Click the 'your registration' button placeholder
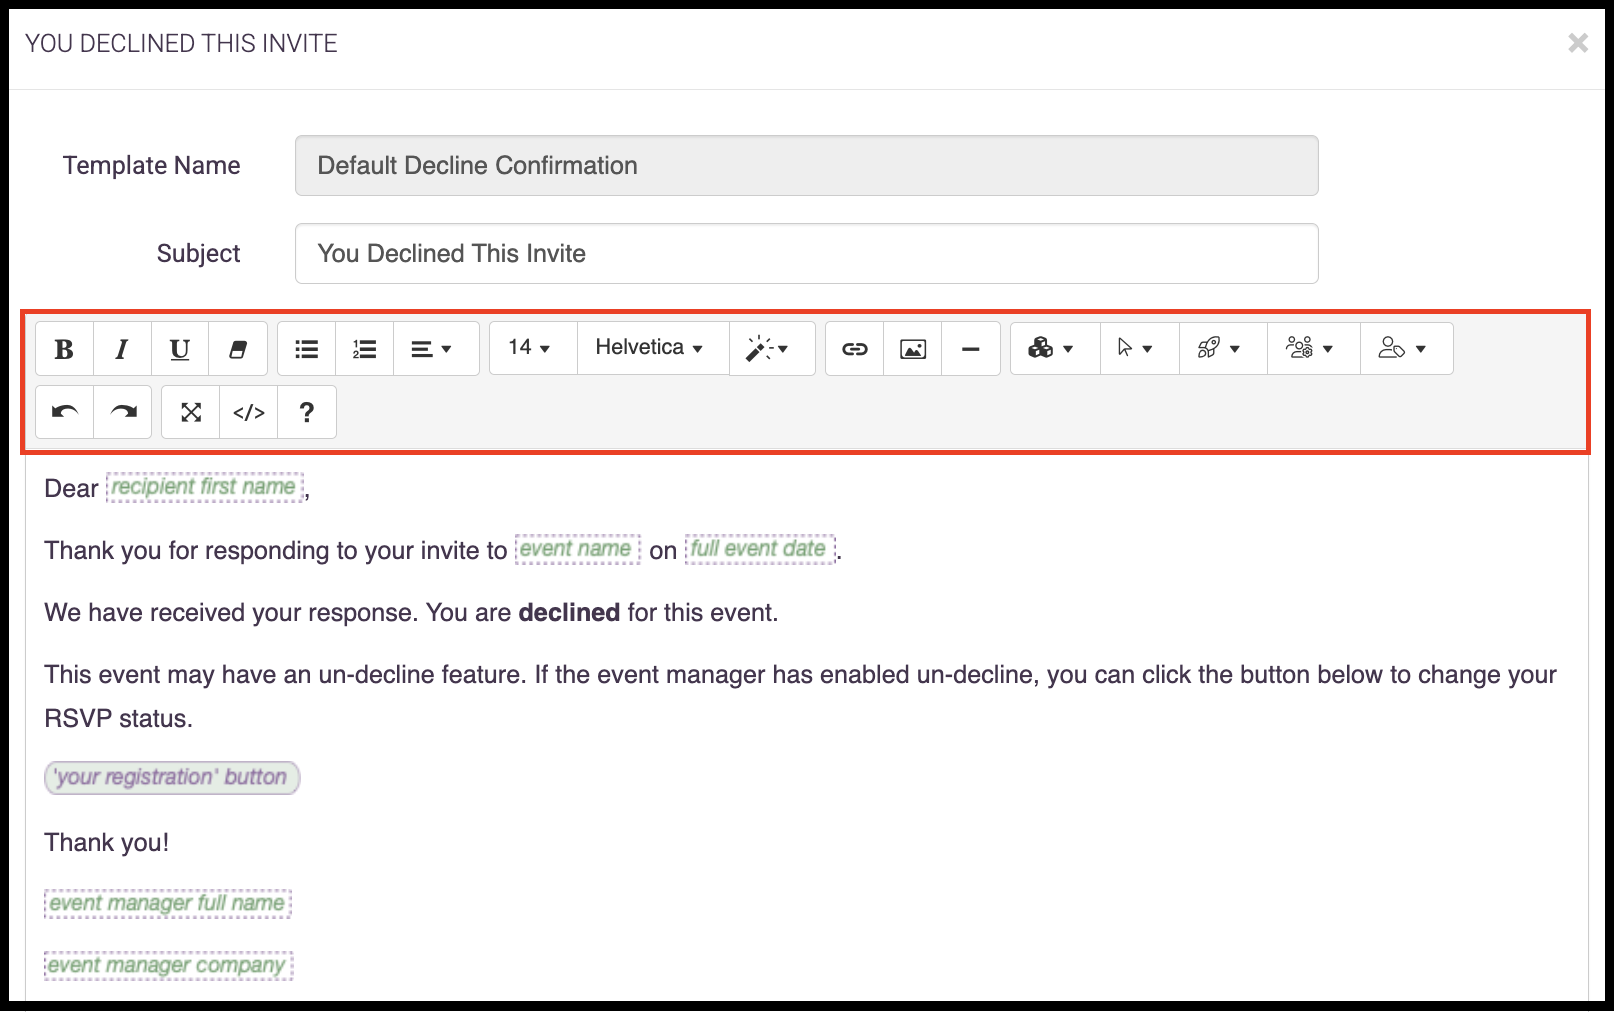 coord(172,777)
